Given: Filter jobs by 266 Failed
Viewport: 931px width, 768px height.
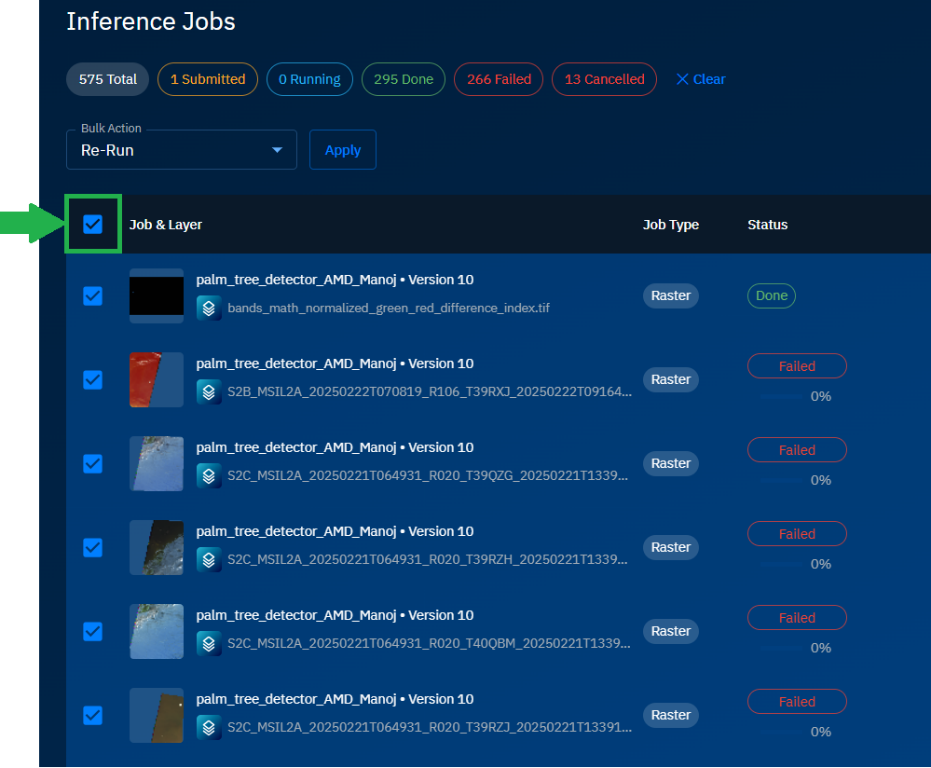Looking at the screenshot, I should click(x=498, y=79).
